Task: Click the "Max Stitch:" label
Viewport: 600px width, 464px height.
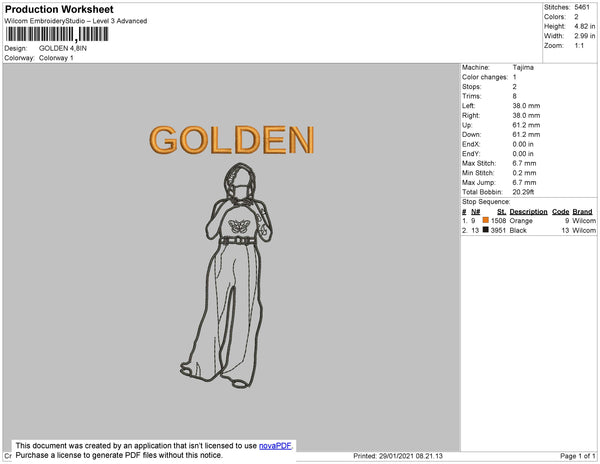Action: click(479, 163)
